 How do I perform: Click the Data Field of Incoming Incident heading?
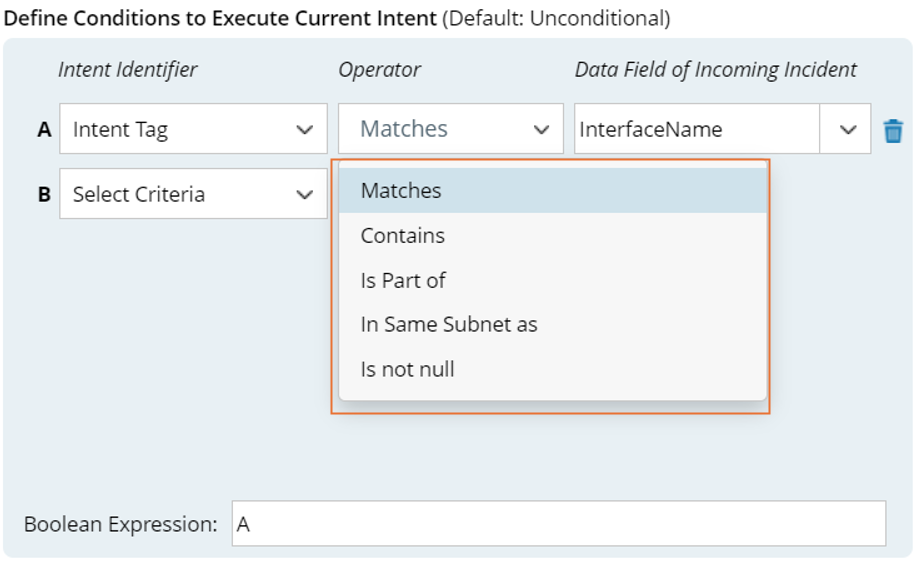(x=715, y=69)
